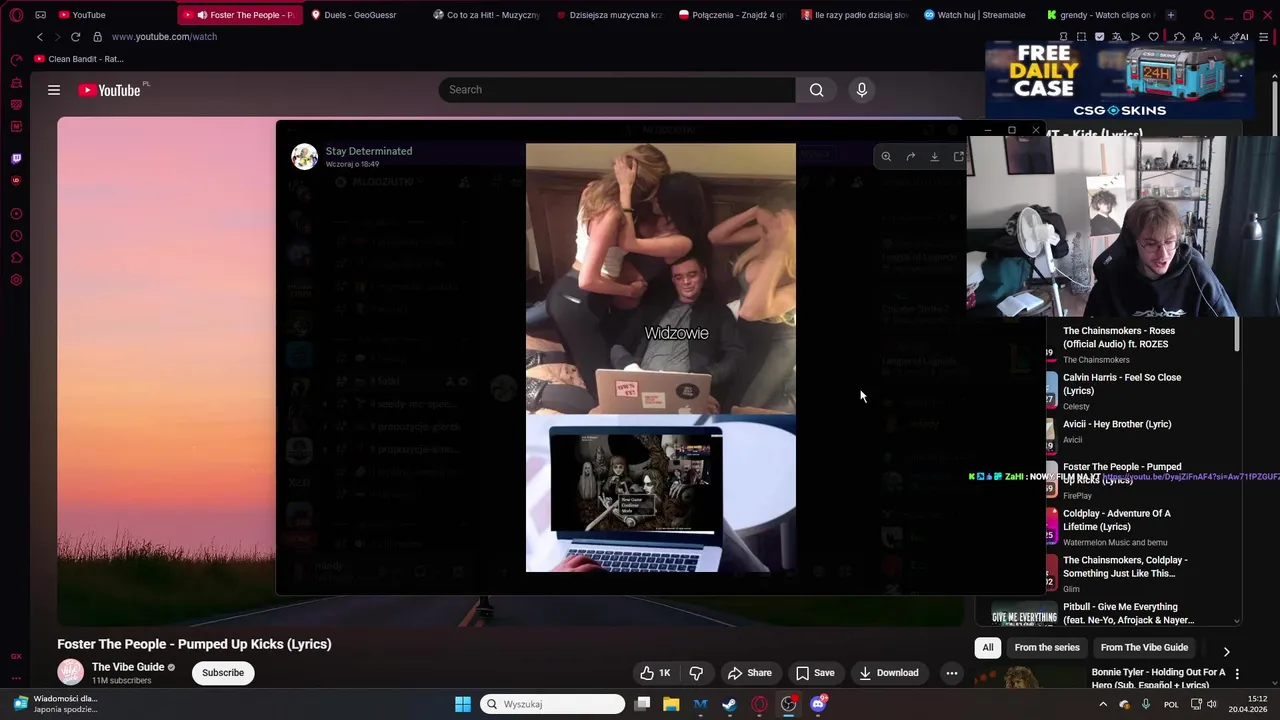Screen dimensions: 1280x720
Task: Focus the YouTube Search input field
Action: 617,90
